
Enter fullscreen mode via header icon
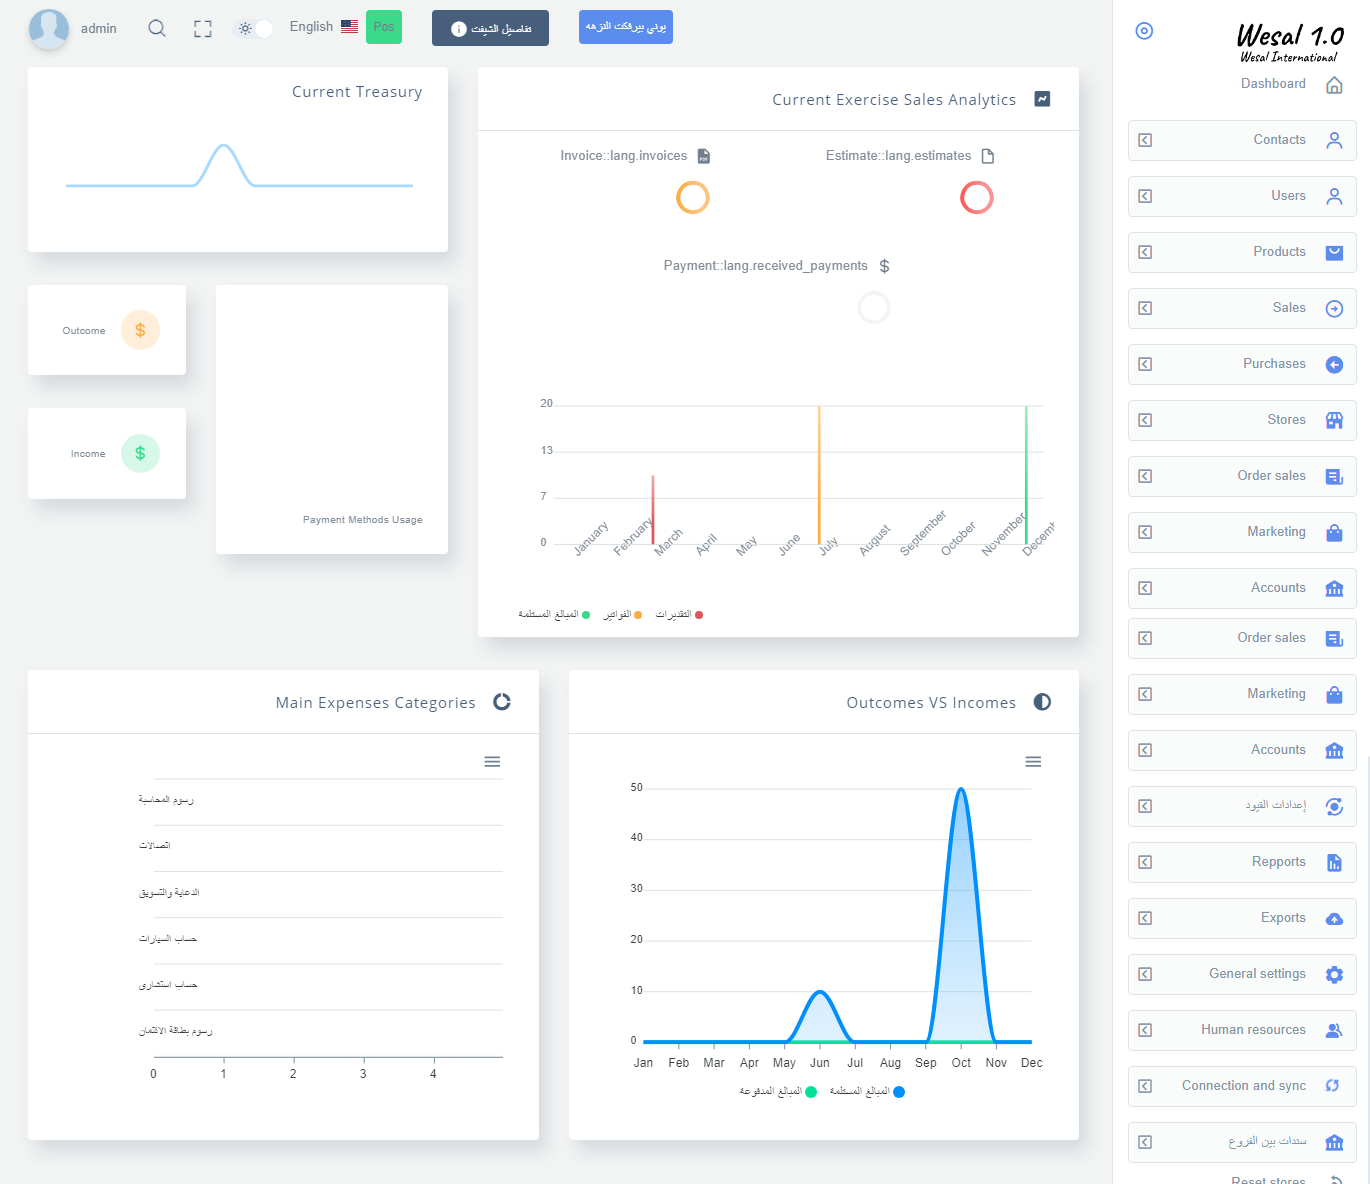click(203, 29)
